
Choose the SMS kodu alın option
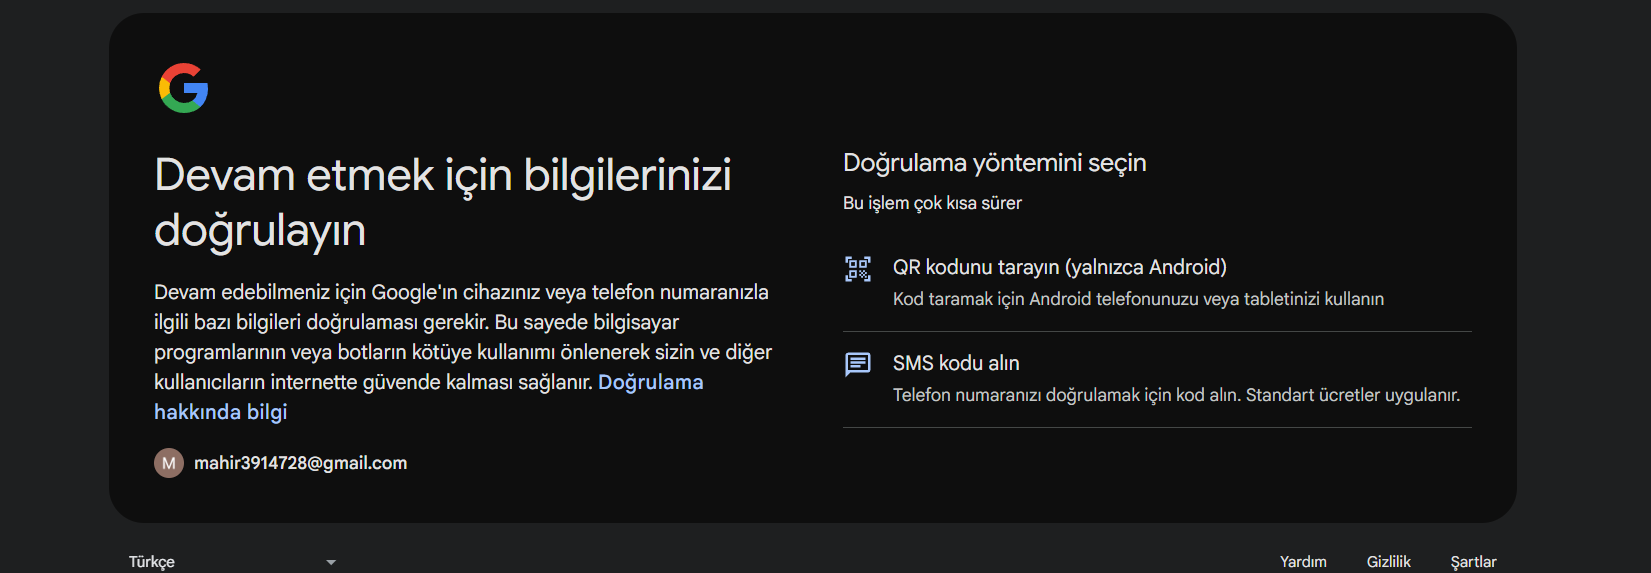coord(1157,380)
